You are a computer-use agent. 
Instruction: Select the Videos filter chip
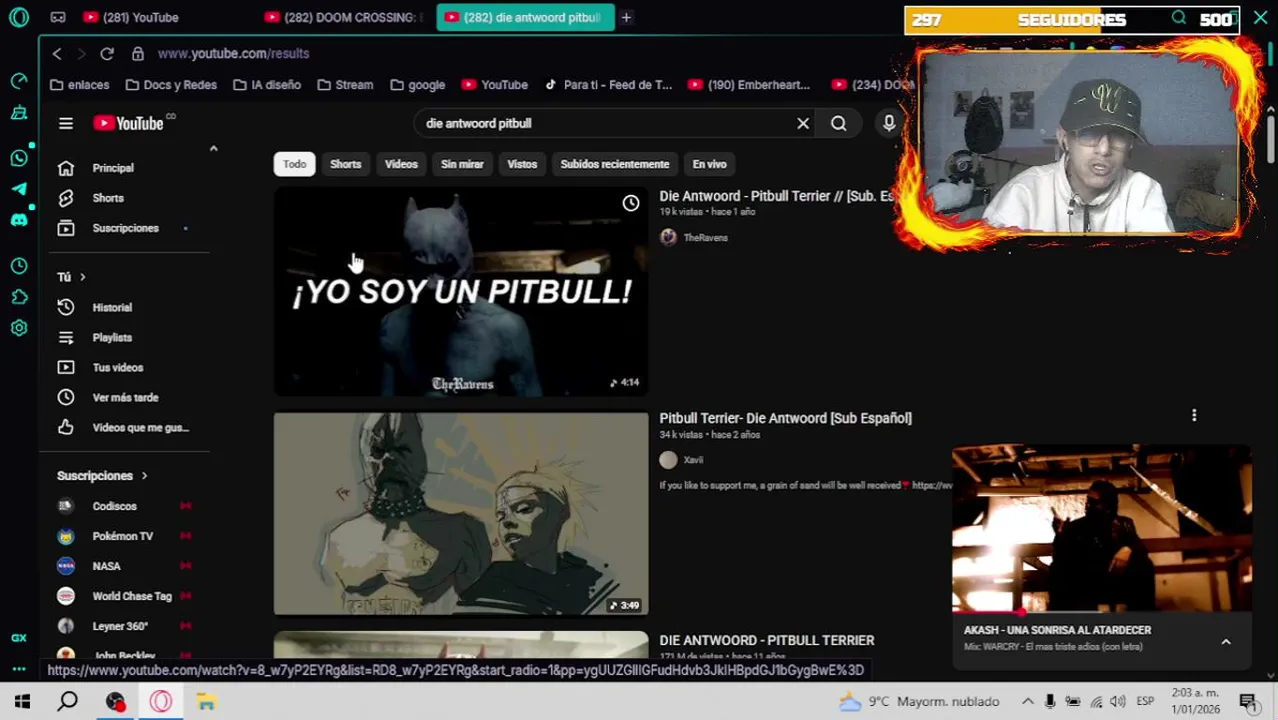coord(401,164)
